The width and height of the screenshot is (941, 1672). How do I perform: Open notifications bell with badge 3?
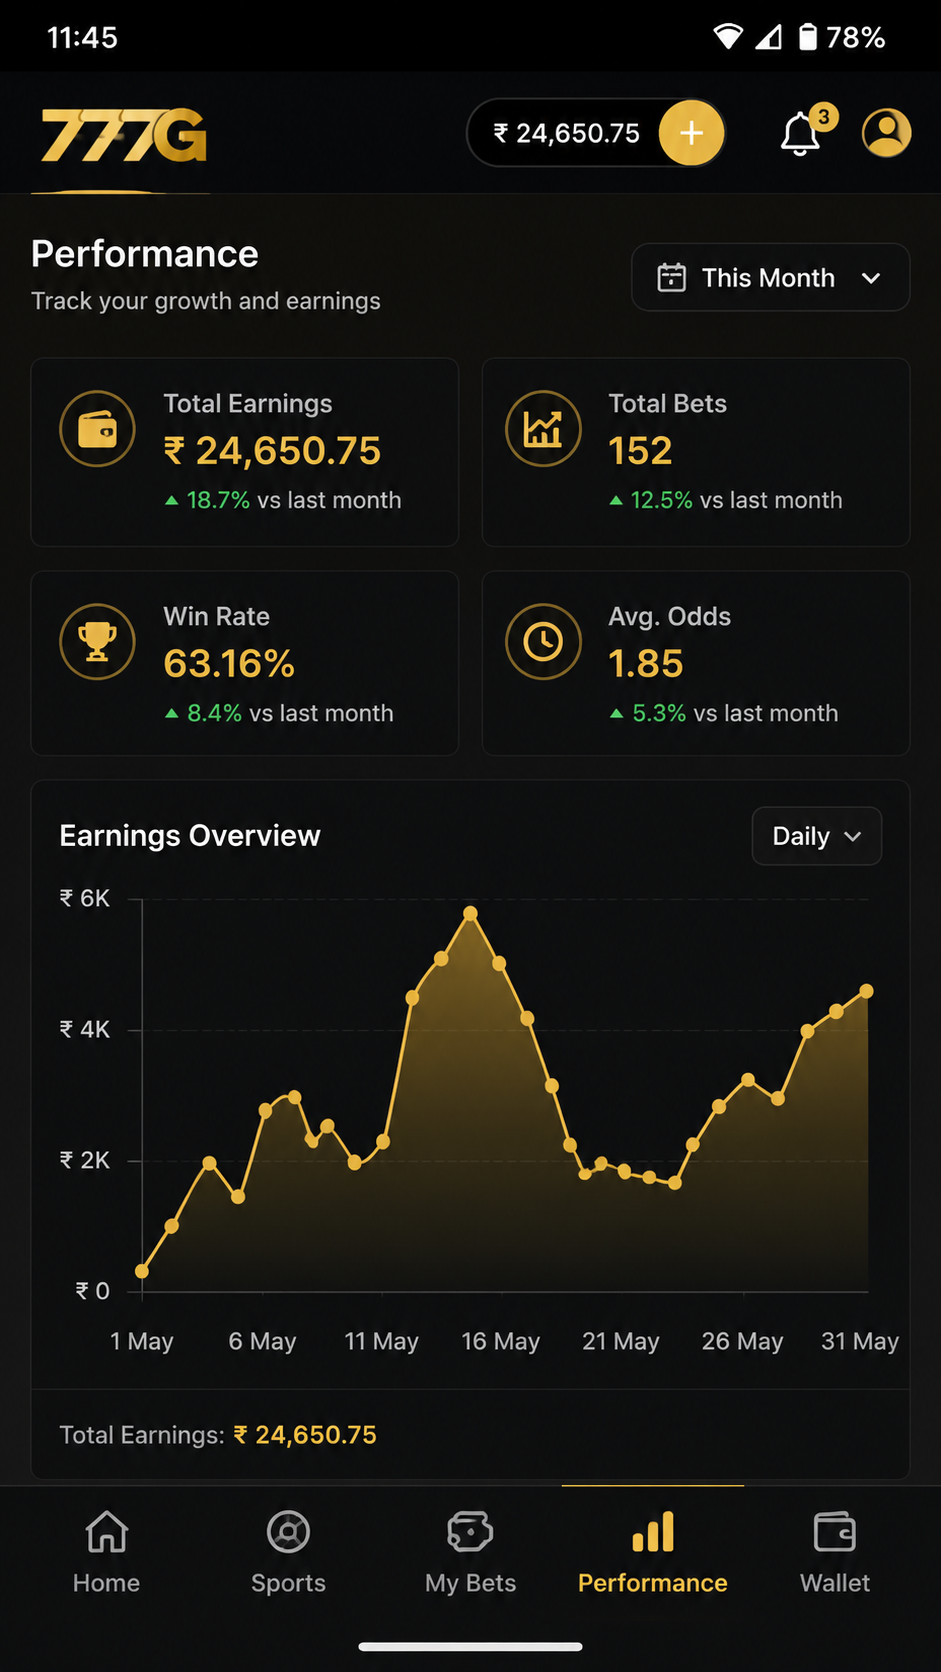(804, 132)
